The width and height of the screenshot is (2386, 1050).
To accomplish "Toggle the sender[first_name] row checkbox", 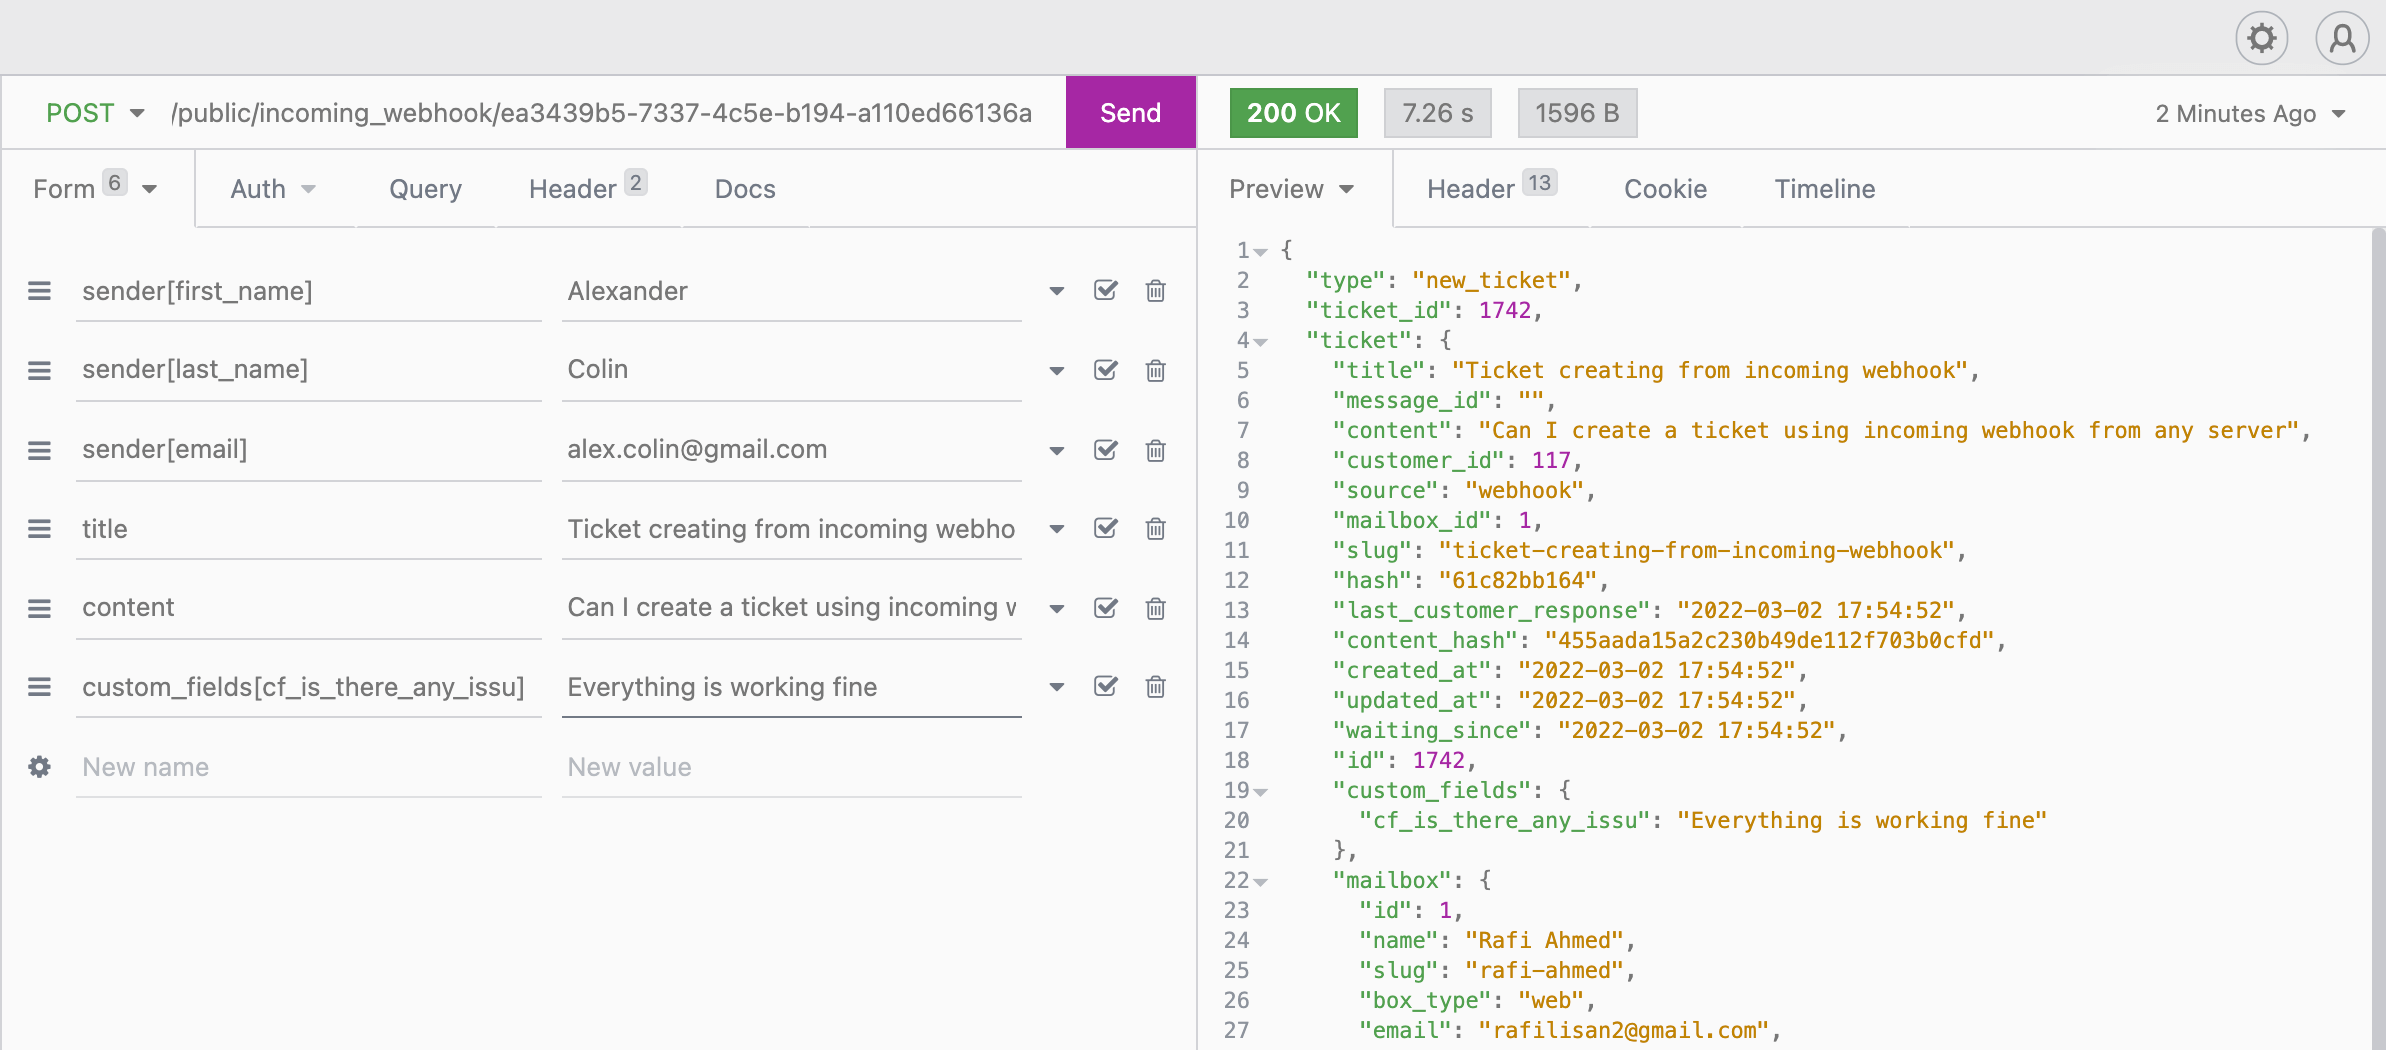I will coord(1105,290).
